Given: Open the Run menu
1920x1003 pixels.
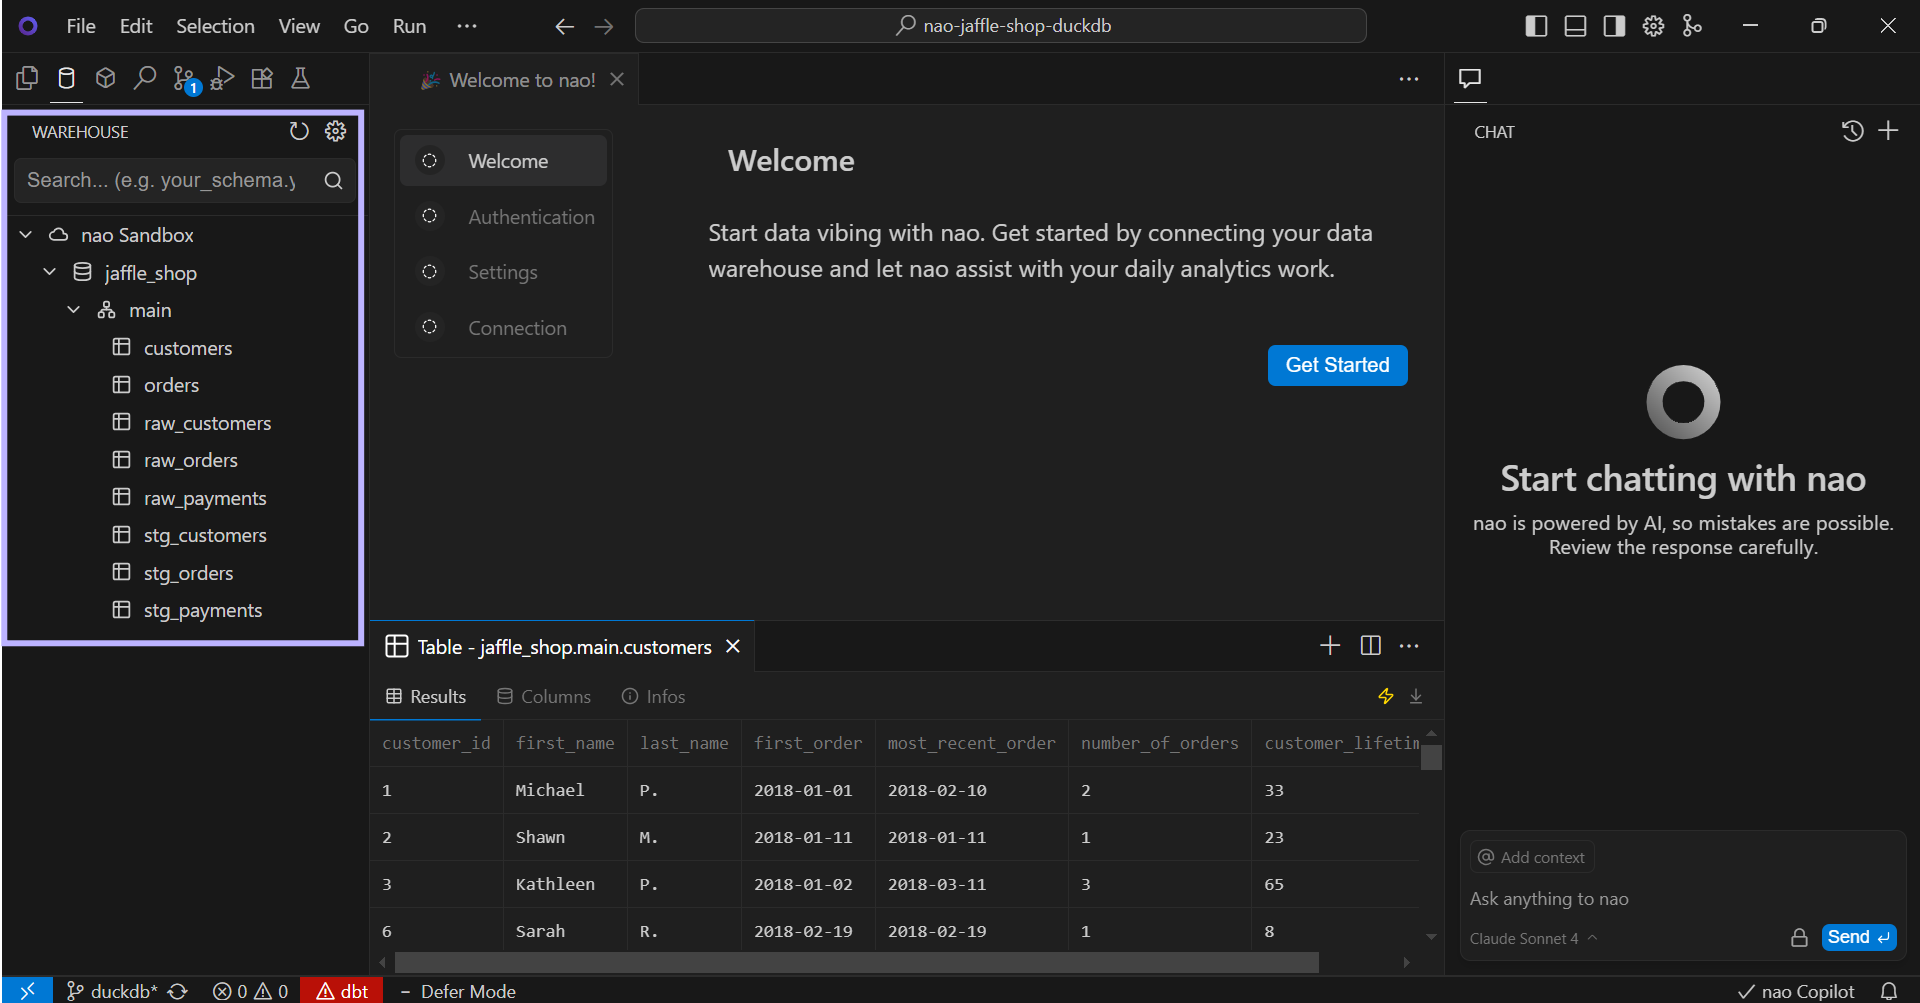Looking at the screenshot, I should click(409, 26).
